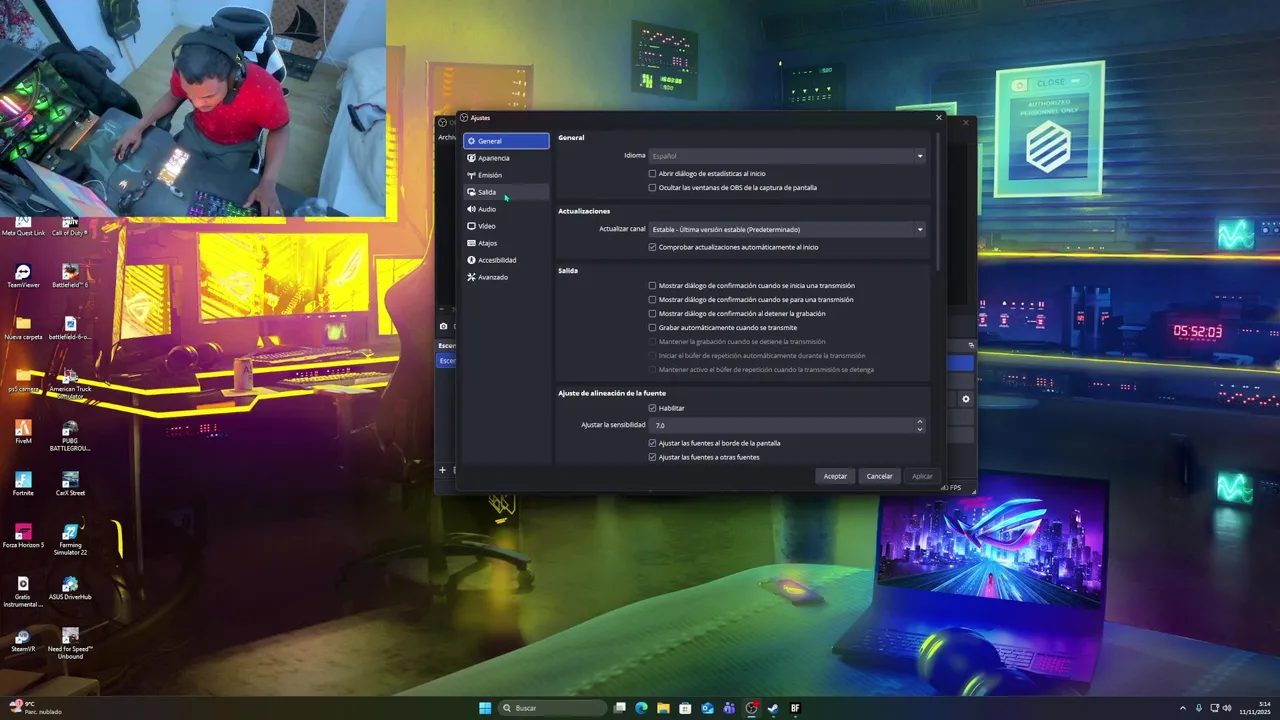Select the General settings section
The image size is (1280, 720).
(506, 141)
